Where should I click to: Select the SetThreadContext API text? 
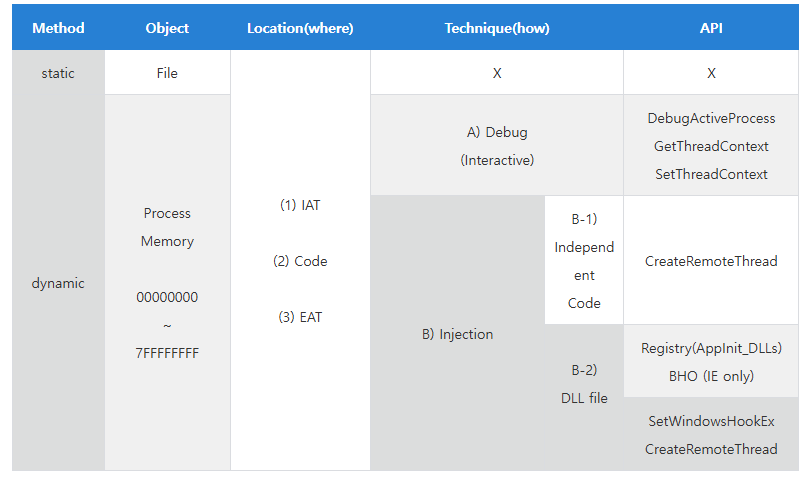coord(711,174)
